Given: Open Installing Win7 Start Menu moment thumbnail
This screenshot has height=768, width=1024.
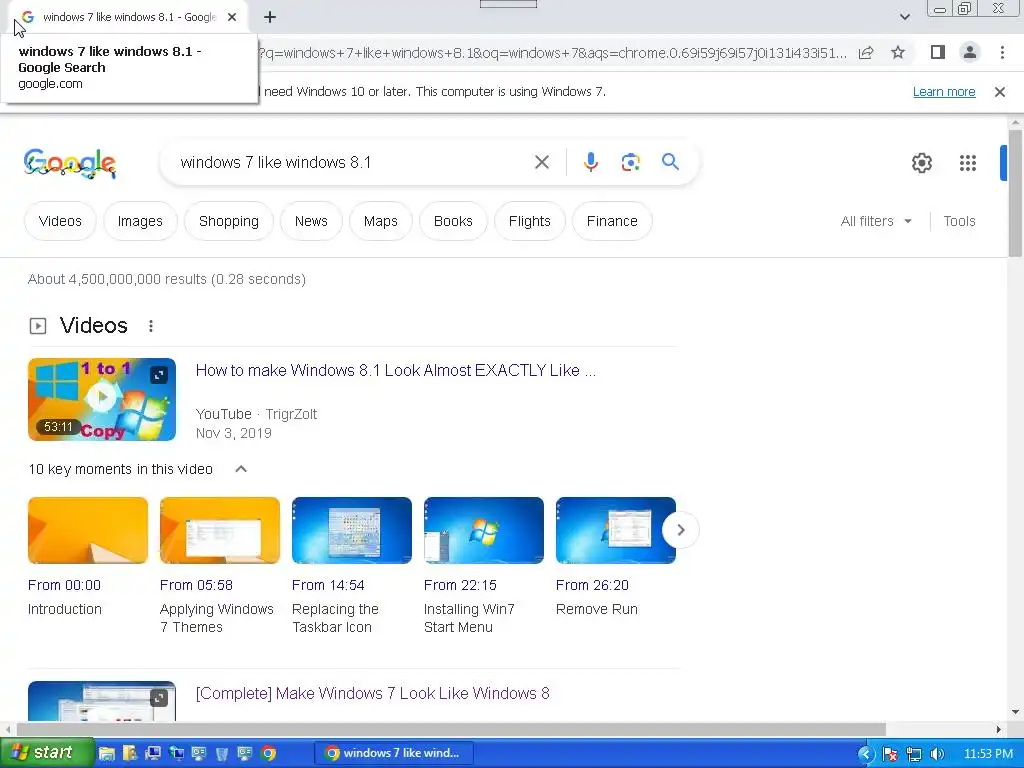Looking at the screenshot, I should tap(484, 530).
